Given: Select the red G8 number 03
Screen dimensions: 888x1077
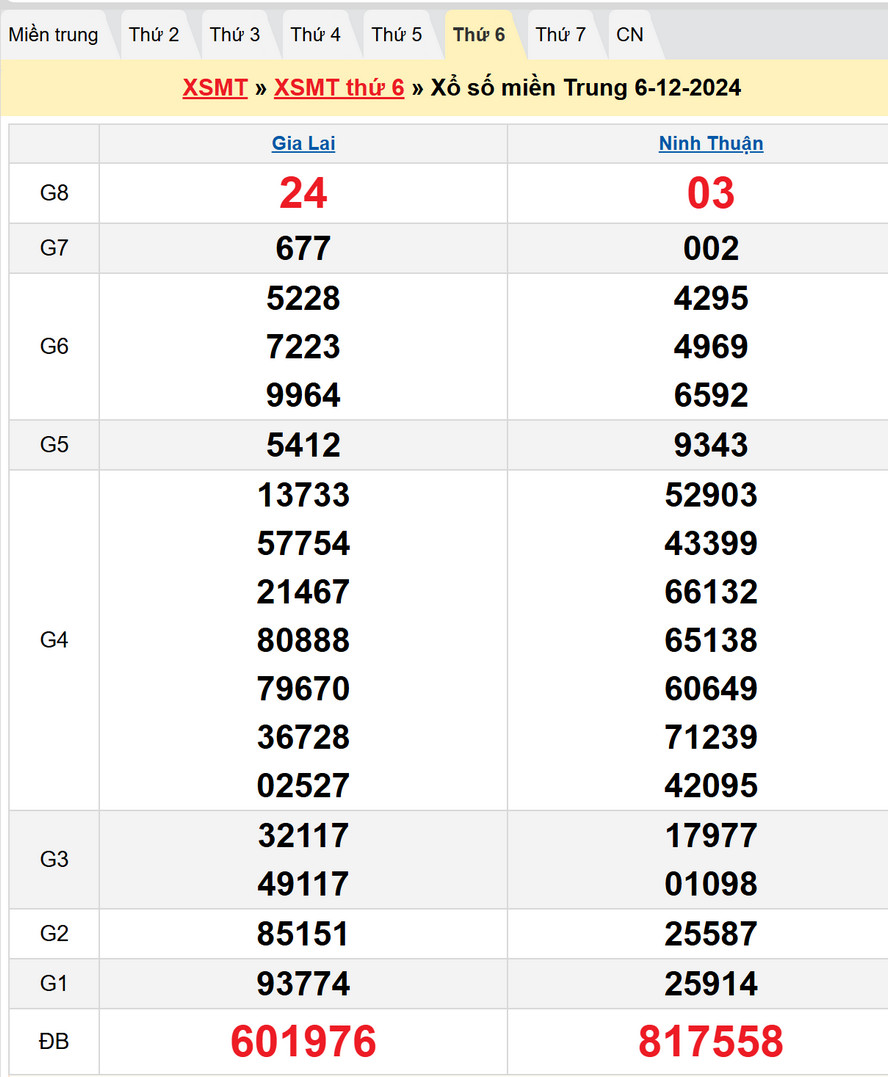Looking at the screenshot, I should point(711,193).
